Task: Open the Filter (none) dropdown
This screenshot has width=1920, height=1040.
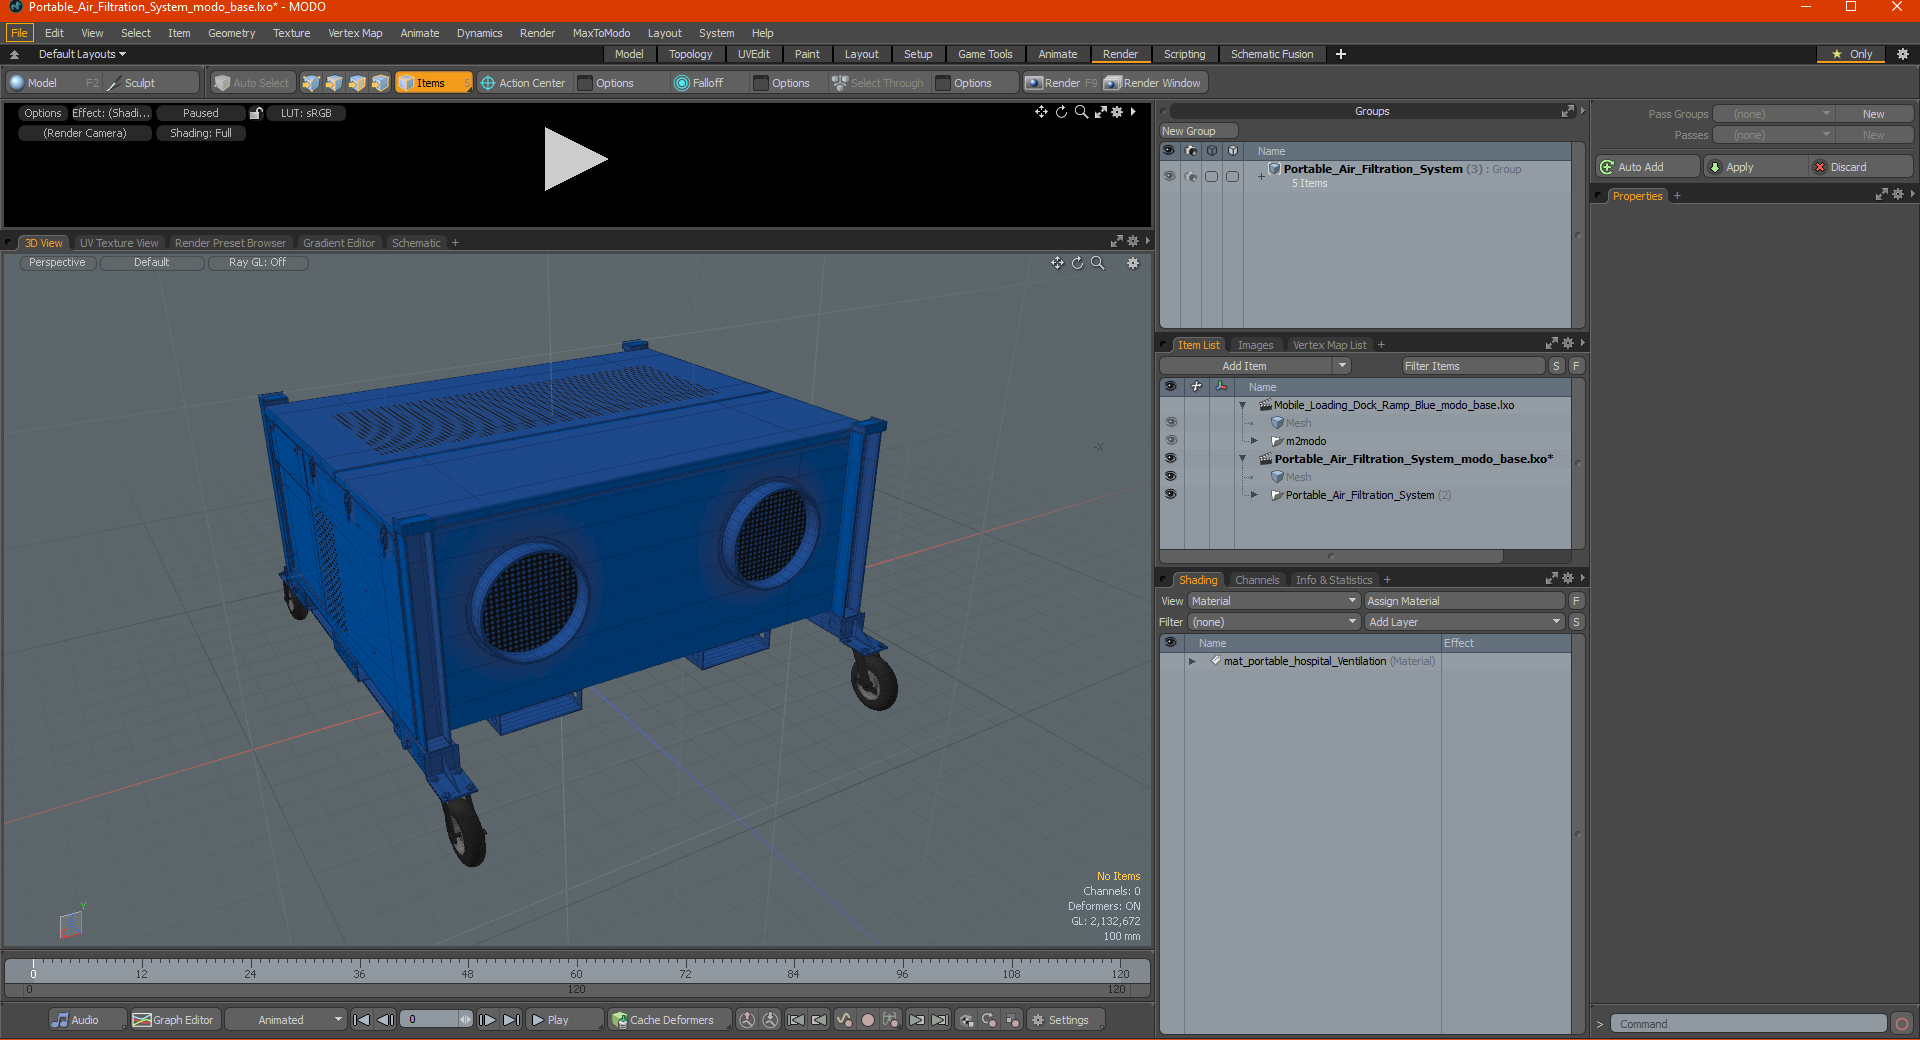Action: 1274,622
